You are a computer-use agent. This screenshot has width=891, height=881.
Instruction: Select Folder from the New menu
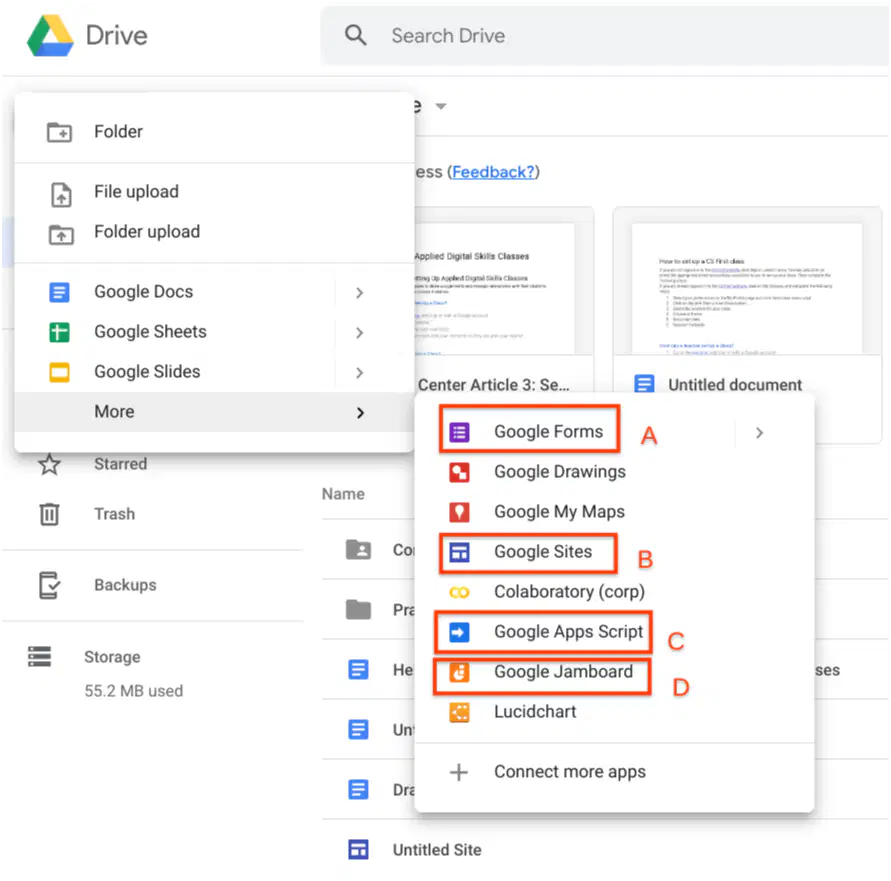(214, 132)
